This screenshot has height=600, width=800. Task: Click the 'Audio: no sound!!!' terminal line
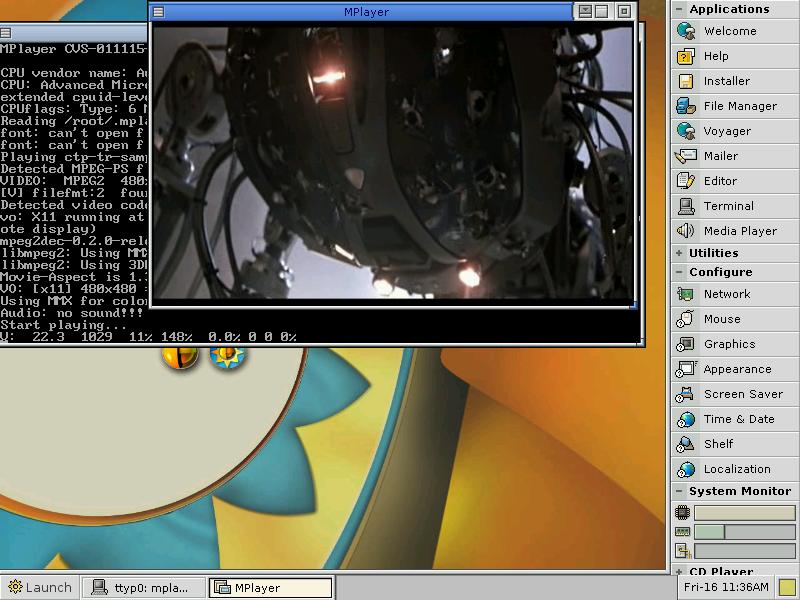(72, 313)
